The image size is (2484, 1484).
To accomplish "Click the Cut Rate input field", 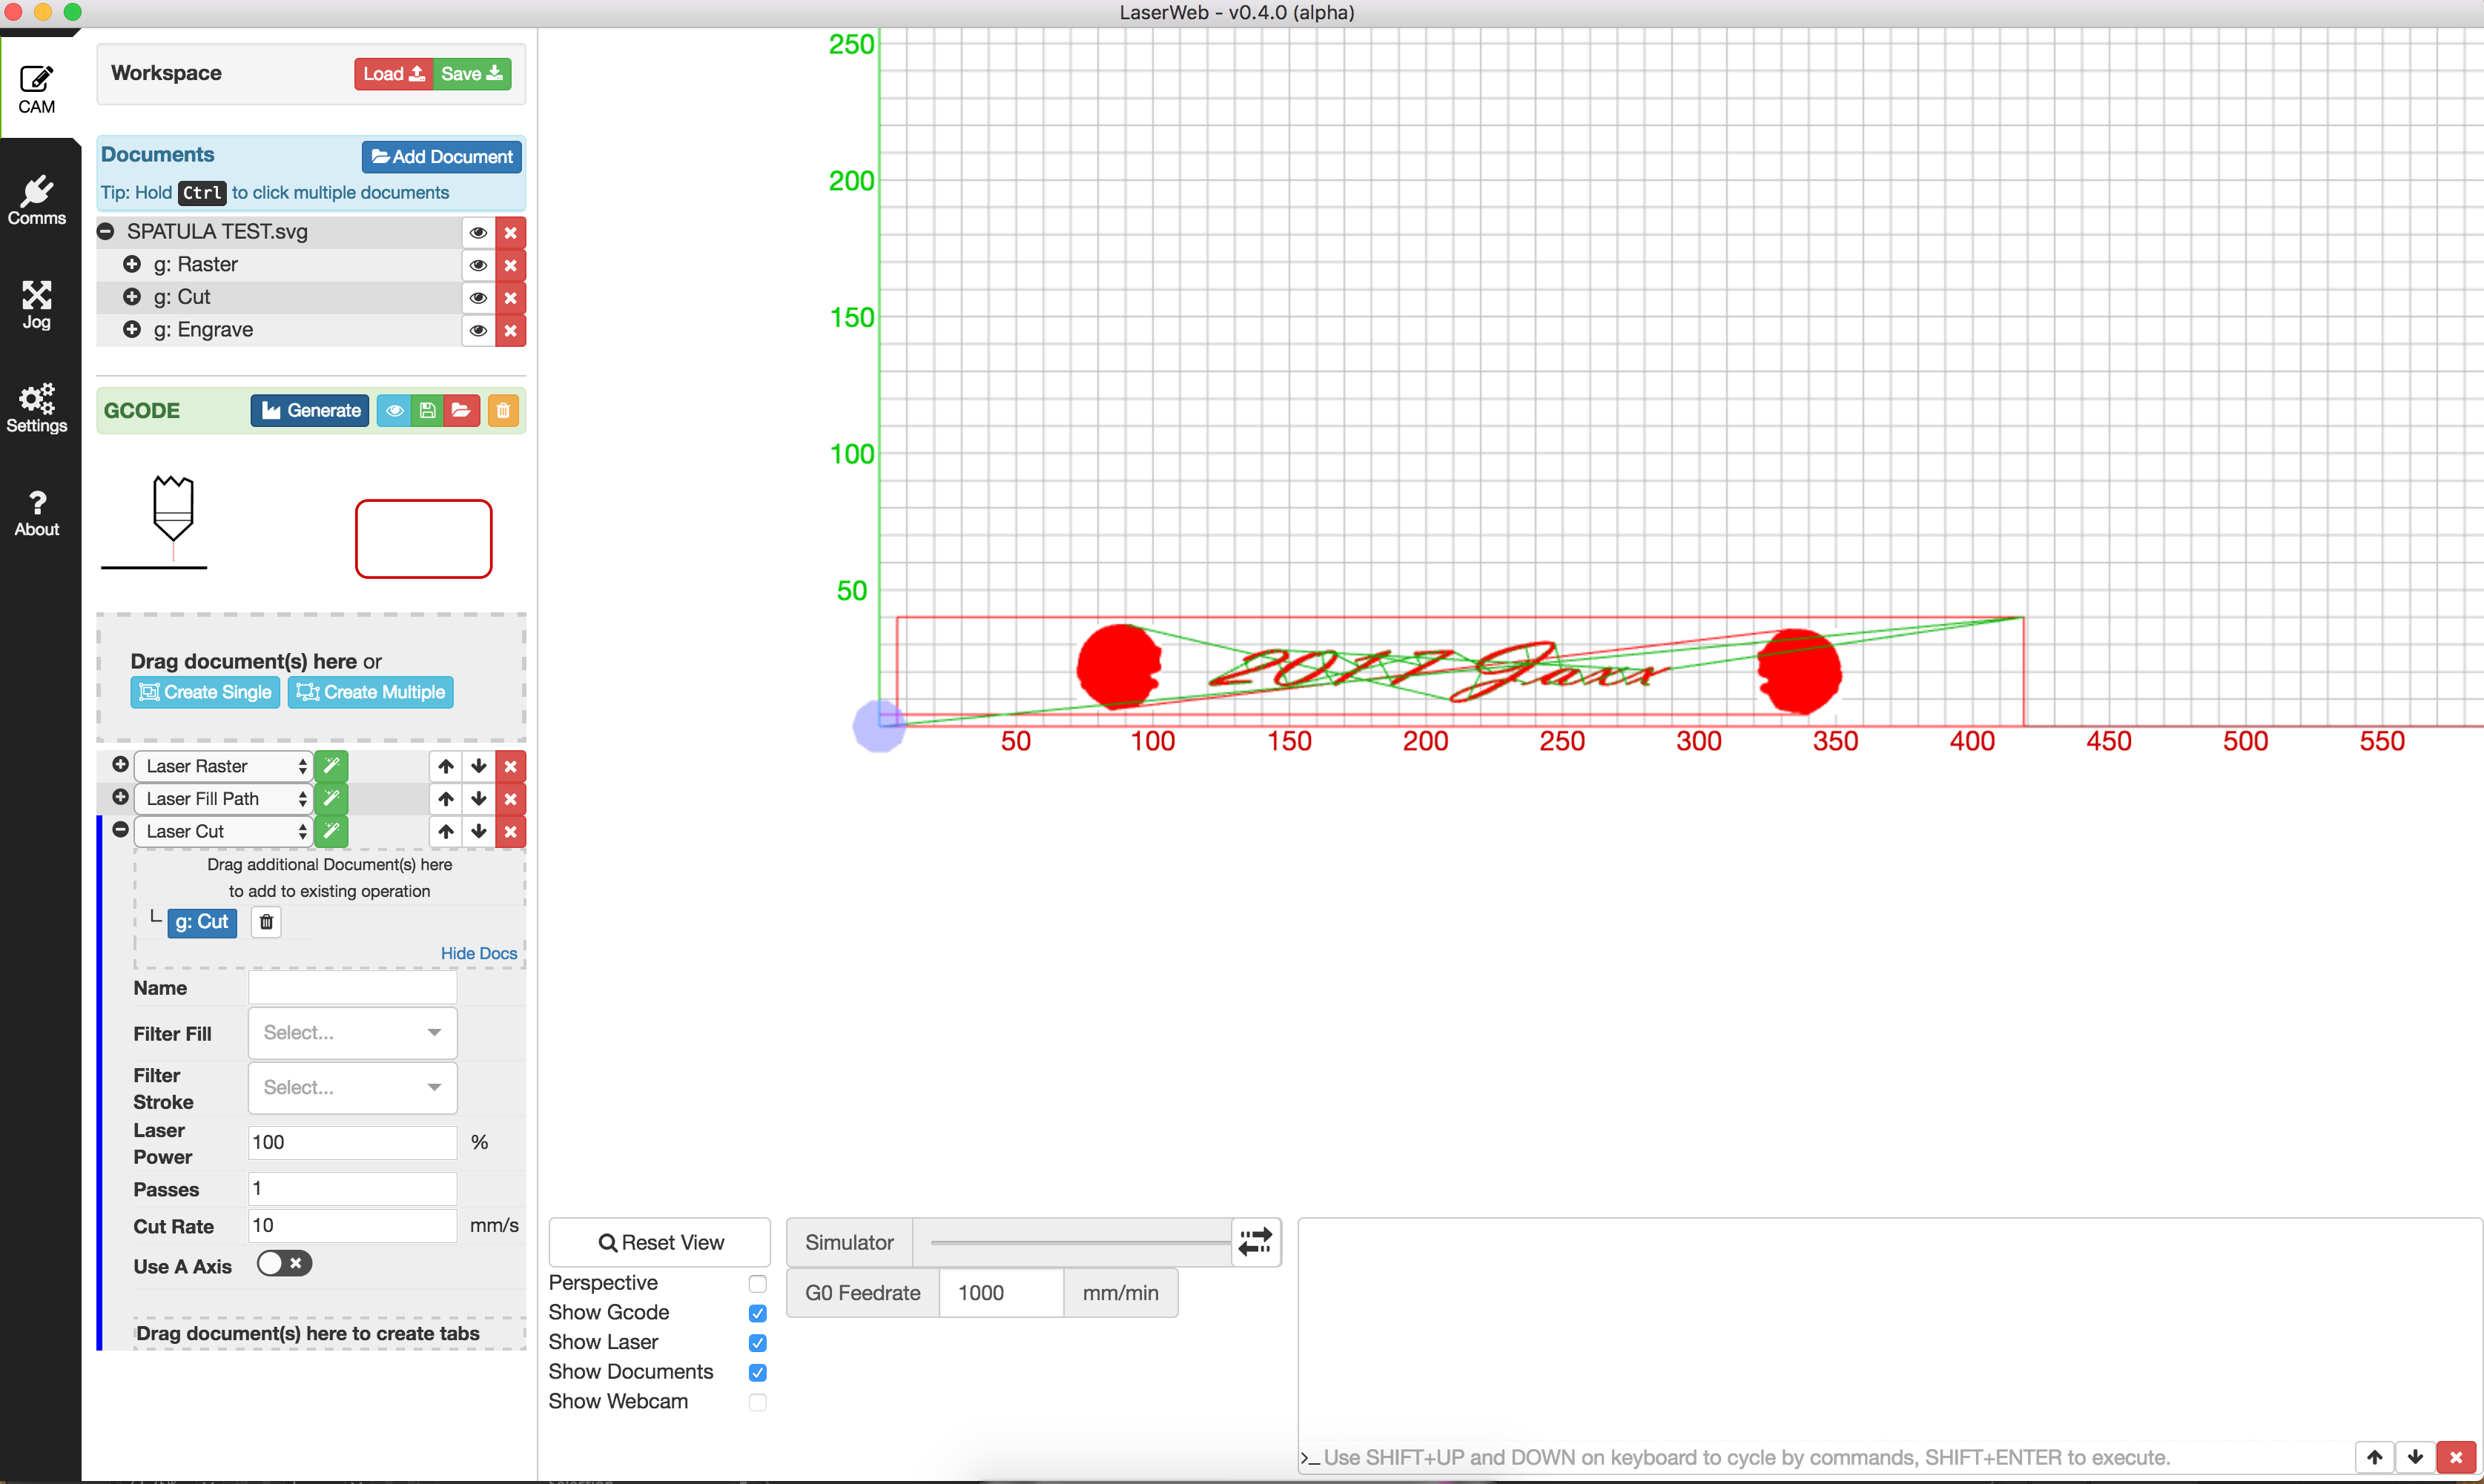I will point(353,1226).
